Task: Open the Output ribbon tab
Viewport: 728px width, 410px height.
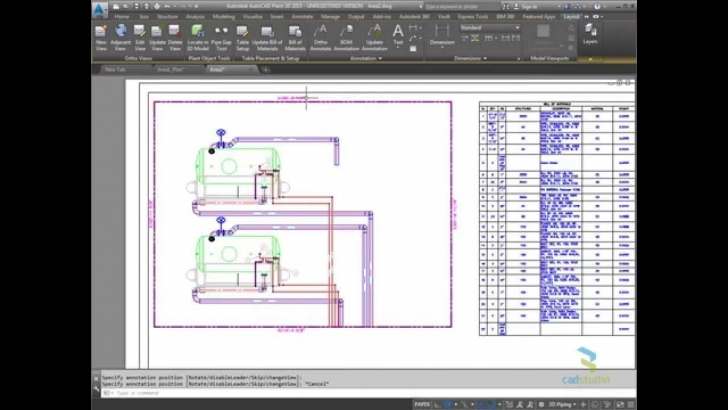Action: click(356, 17)
